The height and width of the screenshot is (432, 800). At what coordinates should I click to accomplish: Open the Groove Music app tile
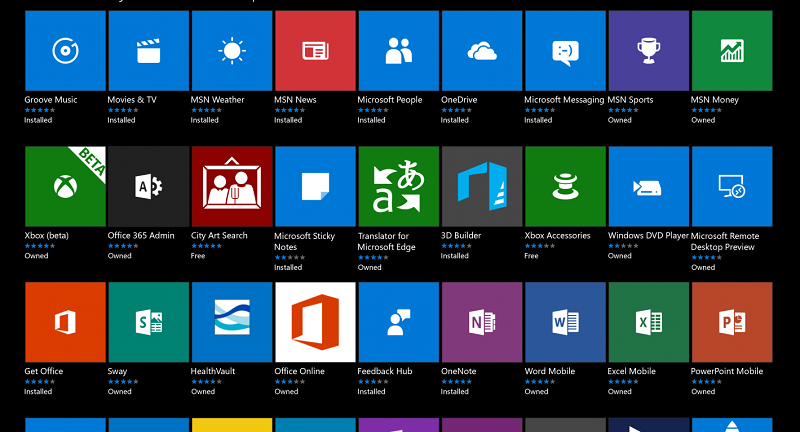65,51
